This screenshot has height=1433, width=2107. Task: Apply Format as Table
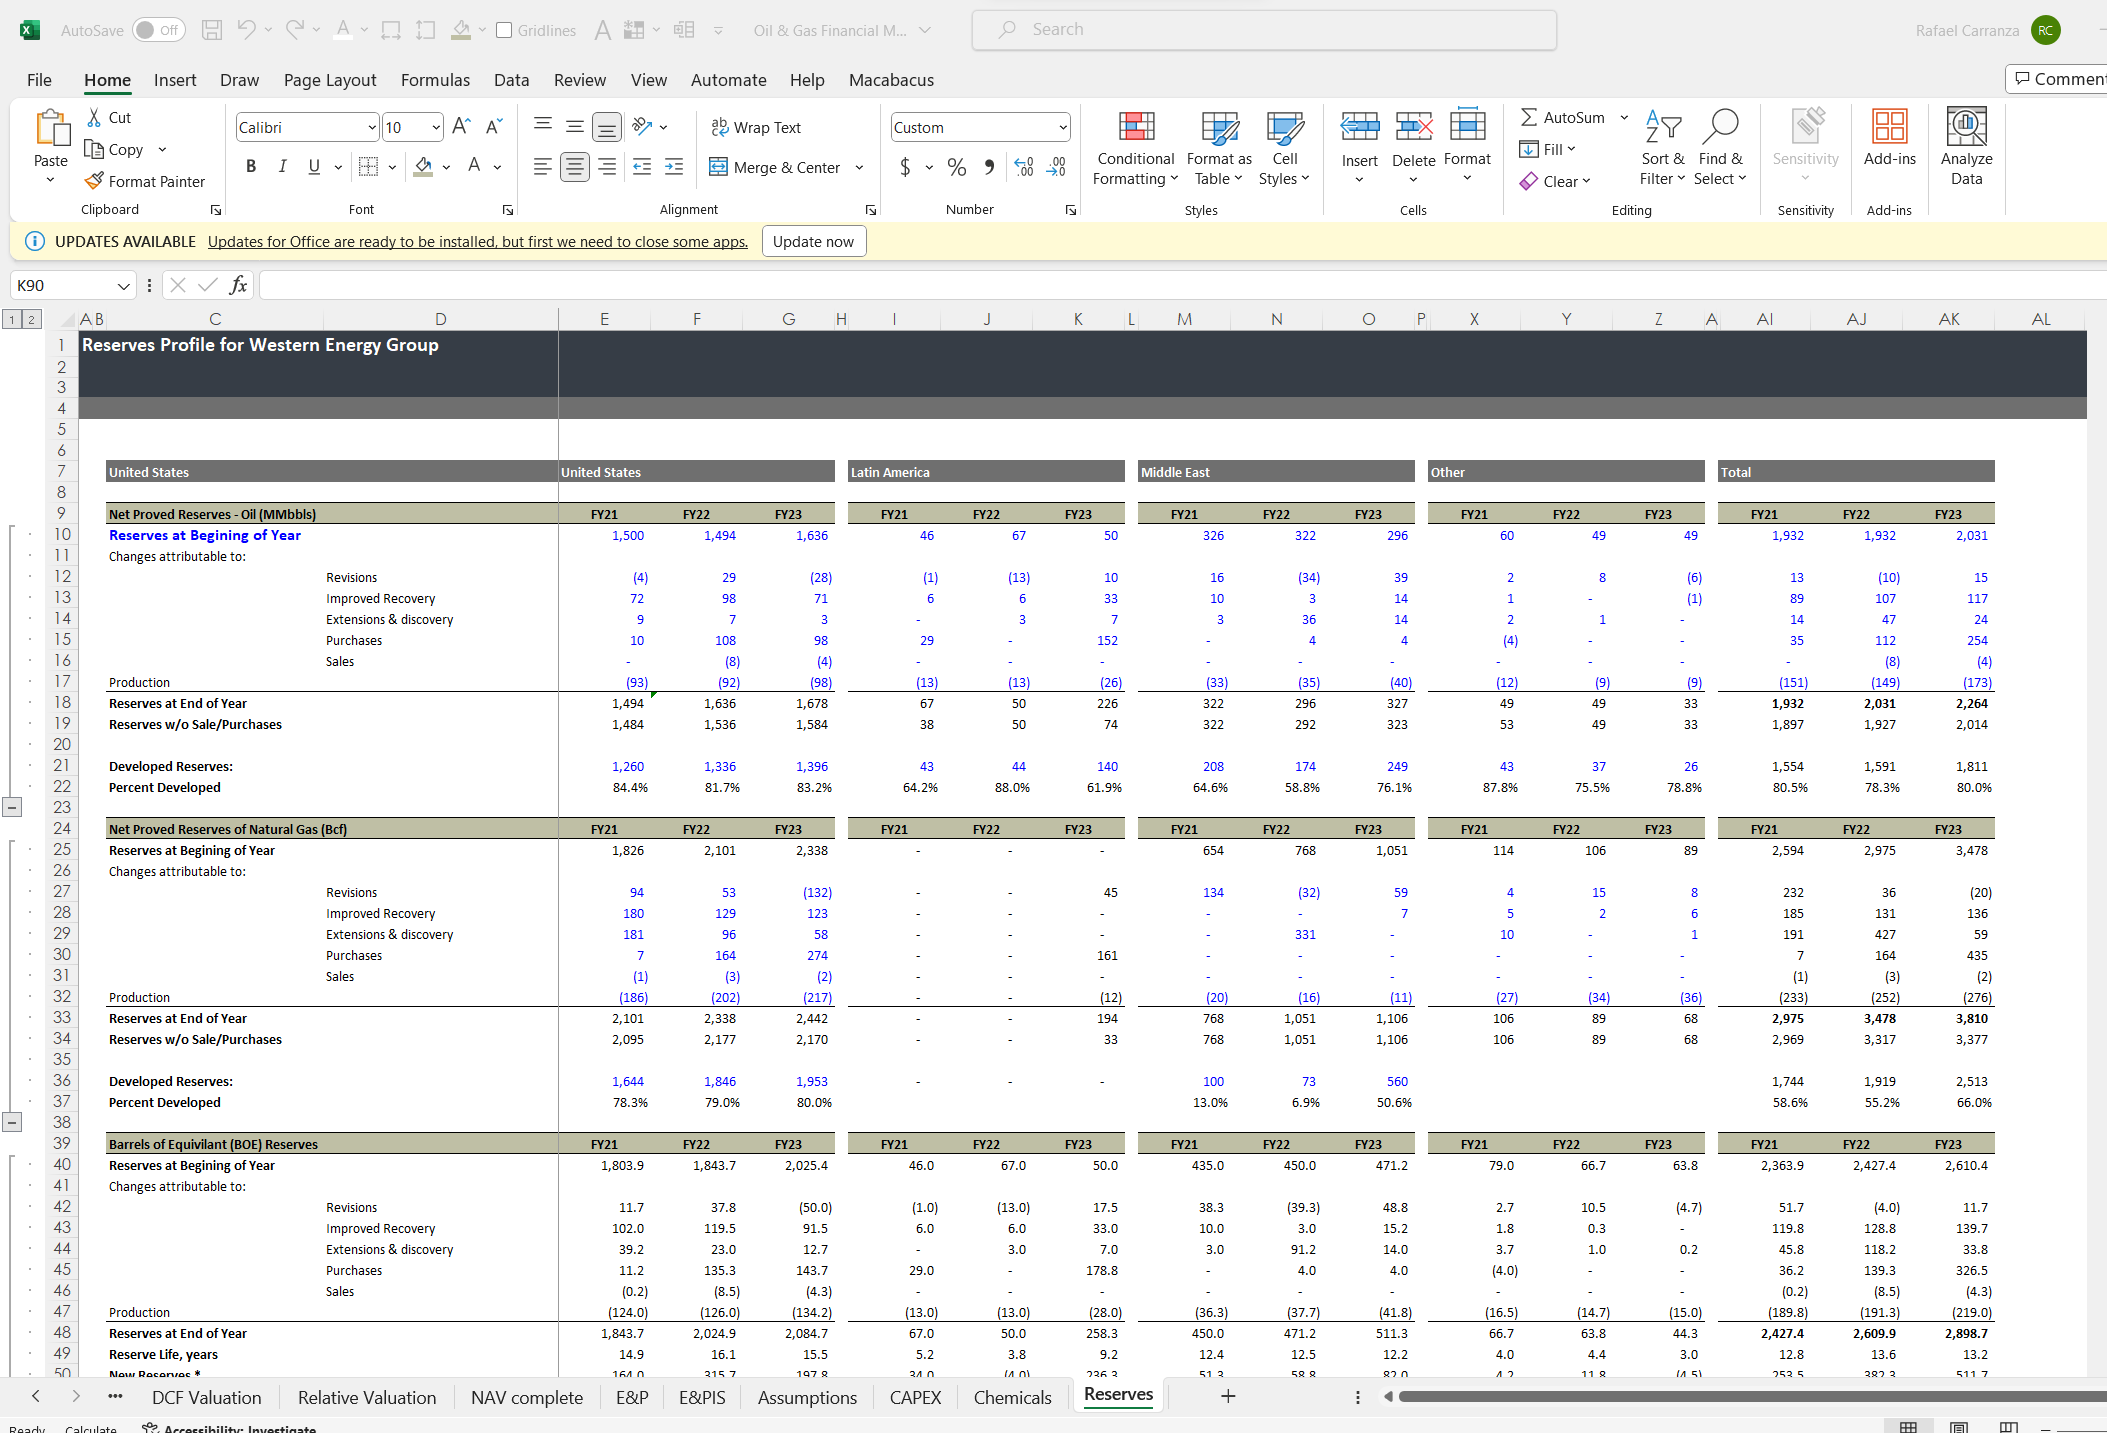point(1218,148)
